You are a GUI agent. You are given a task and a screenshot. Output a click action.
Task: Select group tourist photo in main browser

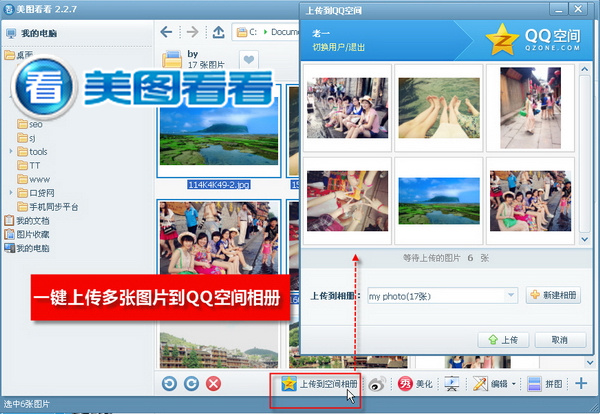click(219, 238)
